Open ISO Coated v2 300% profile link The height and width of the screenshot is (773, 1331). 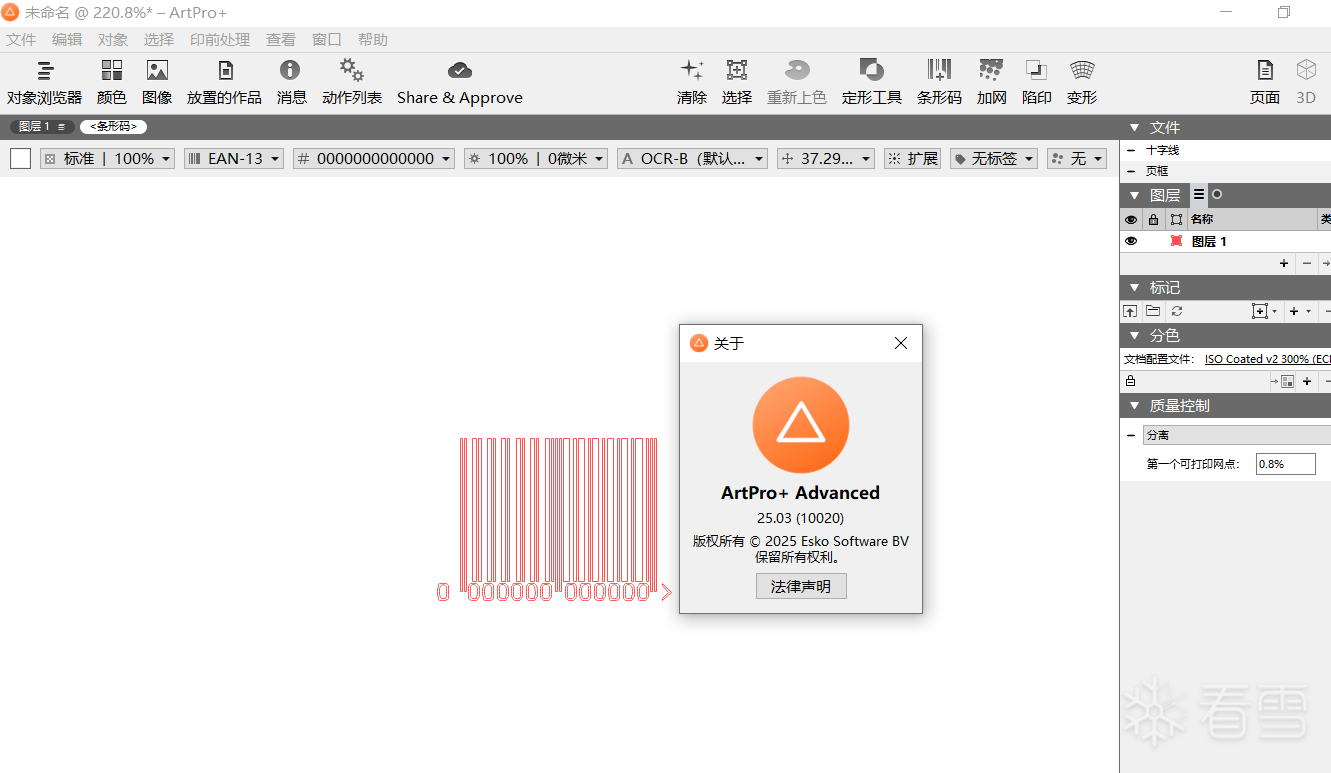tap(1267, 359)
